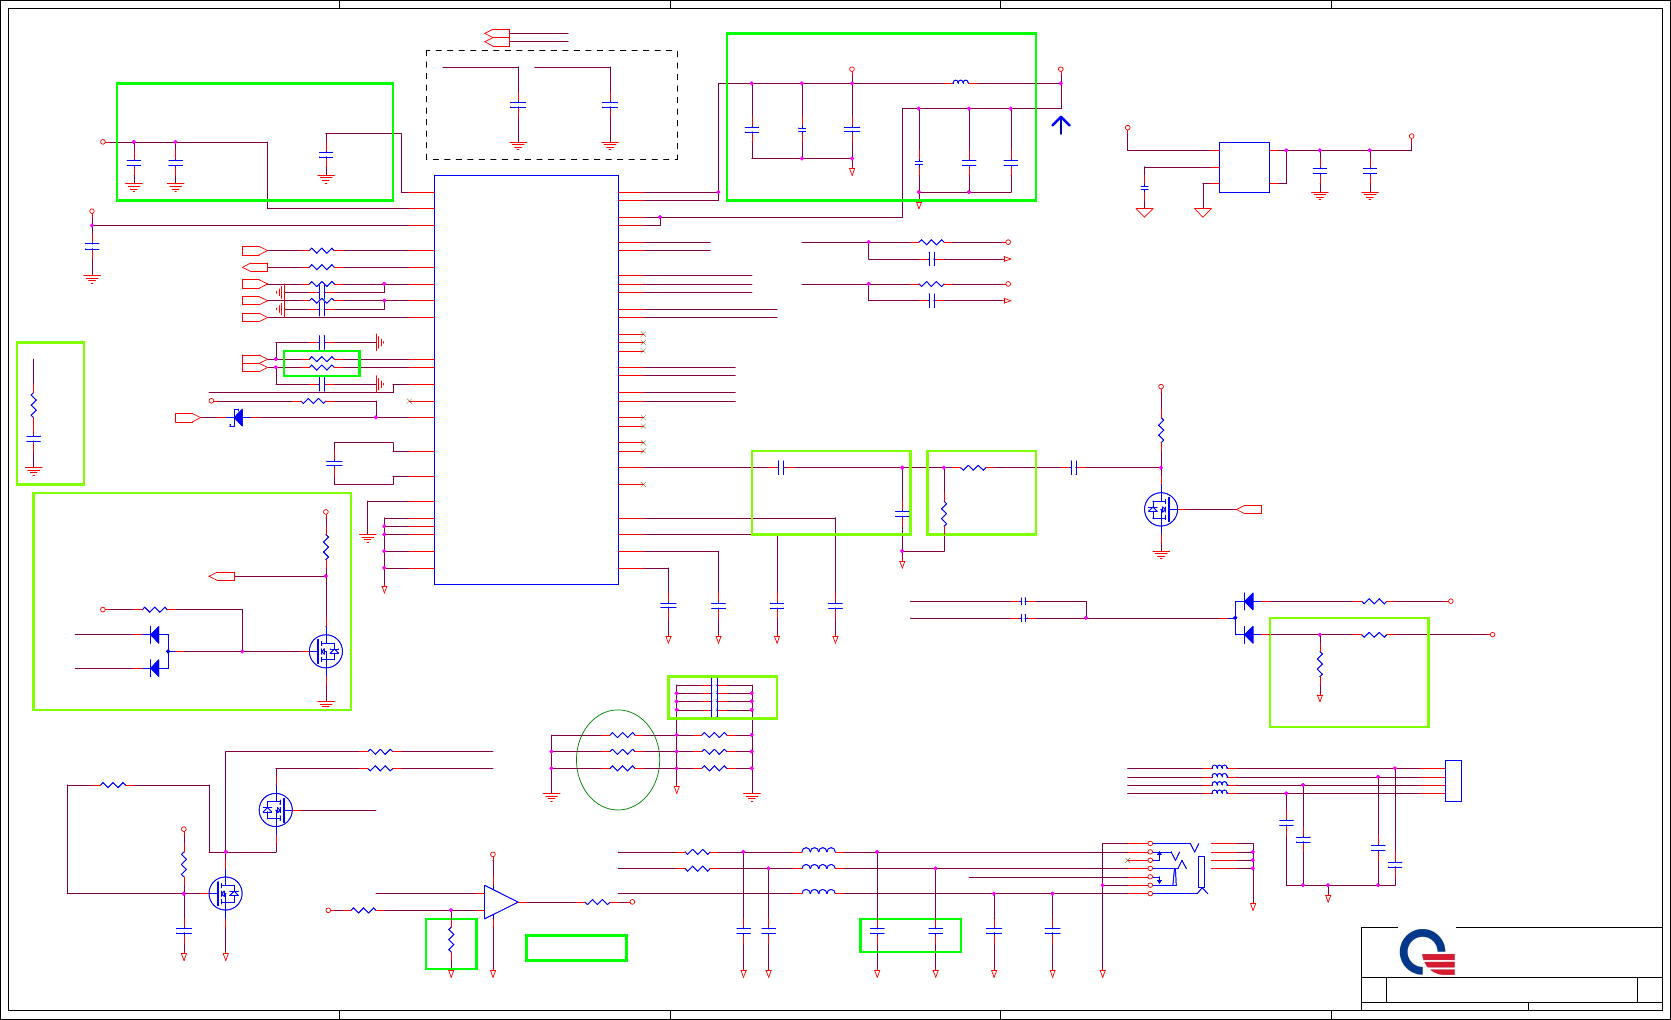Select the MOSFET beside the right-side off-page connector

tap(1161, 509)
